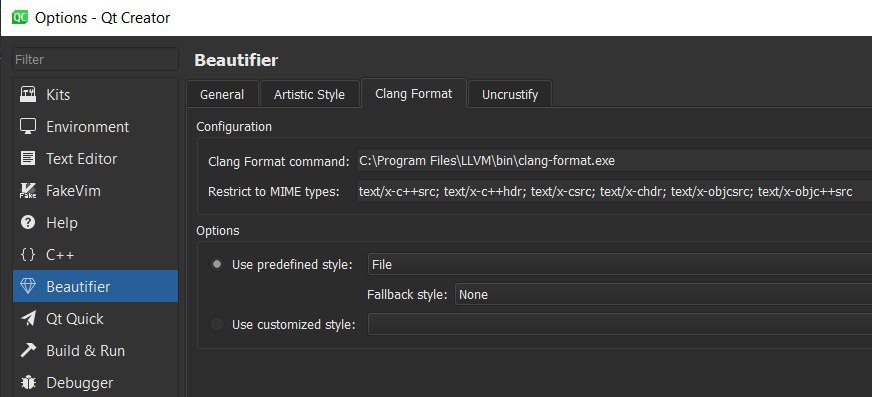Click the Fallback style label
Screen dimensions: 872x397
[x=407, y=295]
